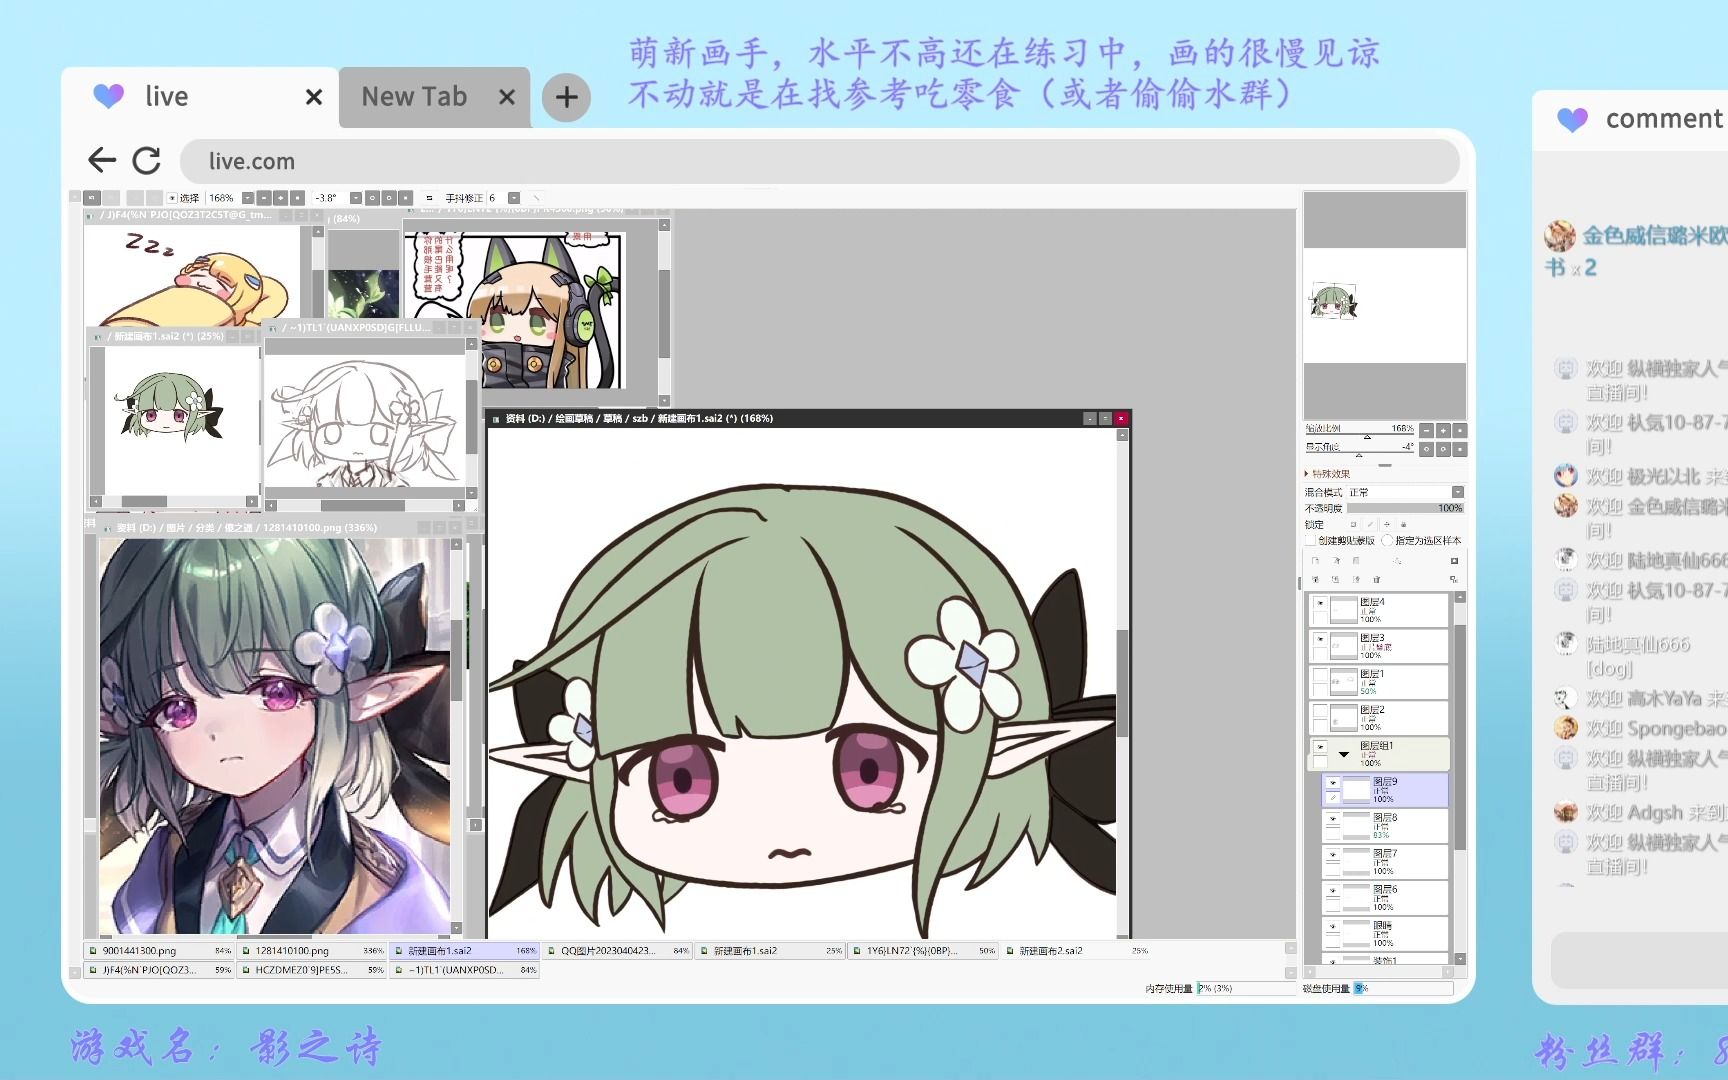Select layer 图层6 in the layer list
This screenshot has width=1728, height=1080.
1385,898
